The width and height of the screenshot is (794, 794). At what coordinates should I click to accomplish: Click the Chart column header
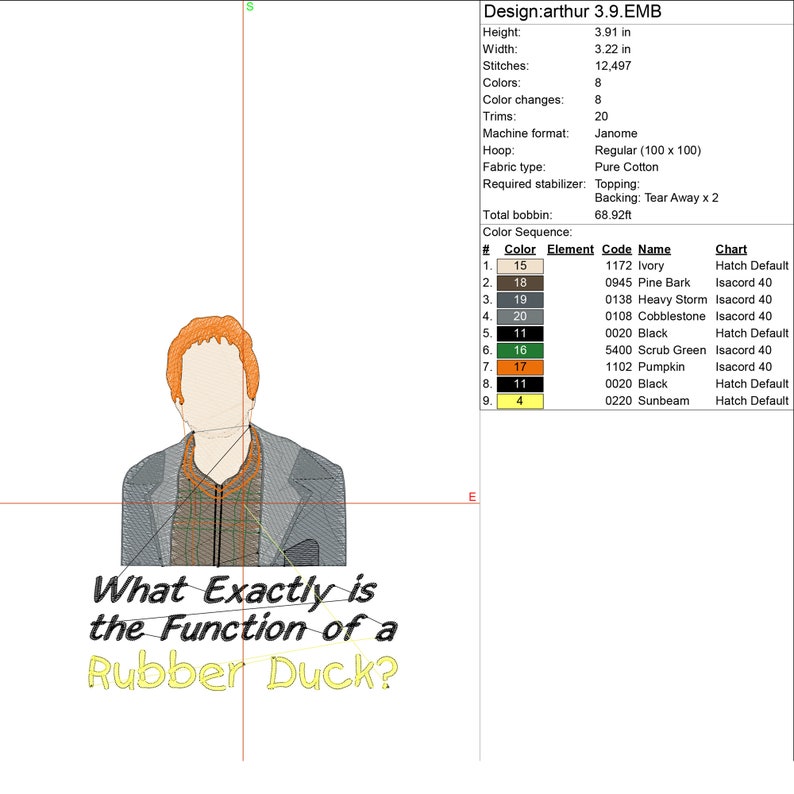[x=731, y=249]
